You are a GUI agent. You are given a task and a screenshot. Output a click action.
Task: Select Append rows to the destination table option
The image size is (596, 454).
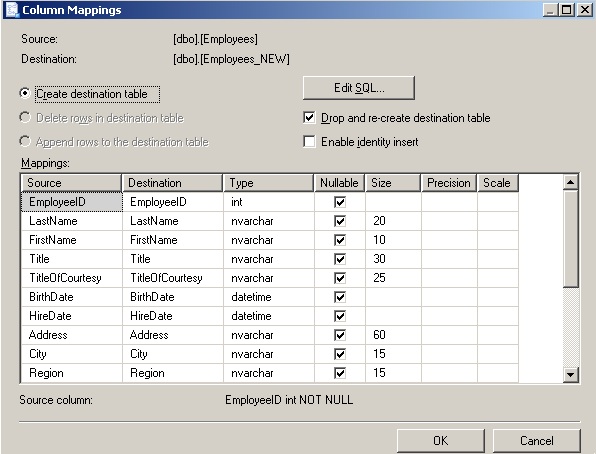click(25, 141)
